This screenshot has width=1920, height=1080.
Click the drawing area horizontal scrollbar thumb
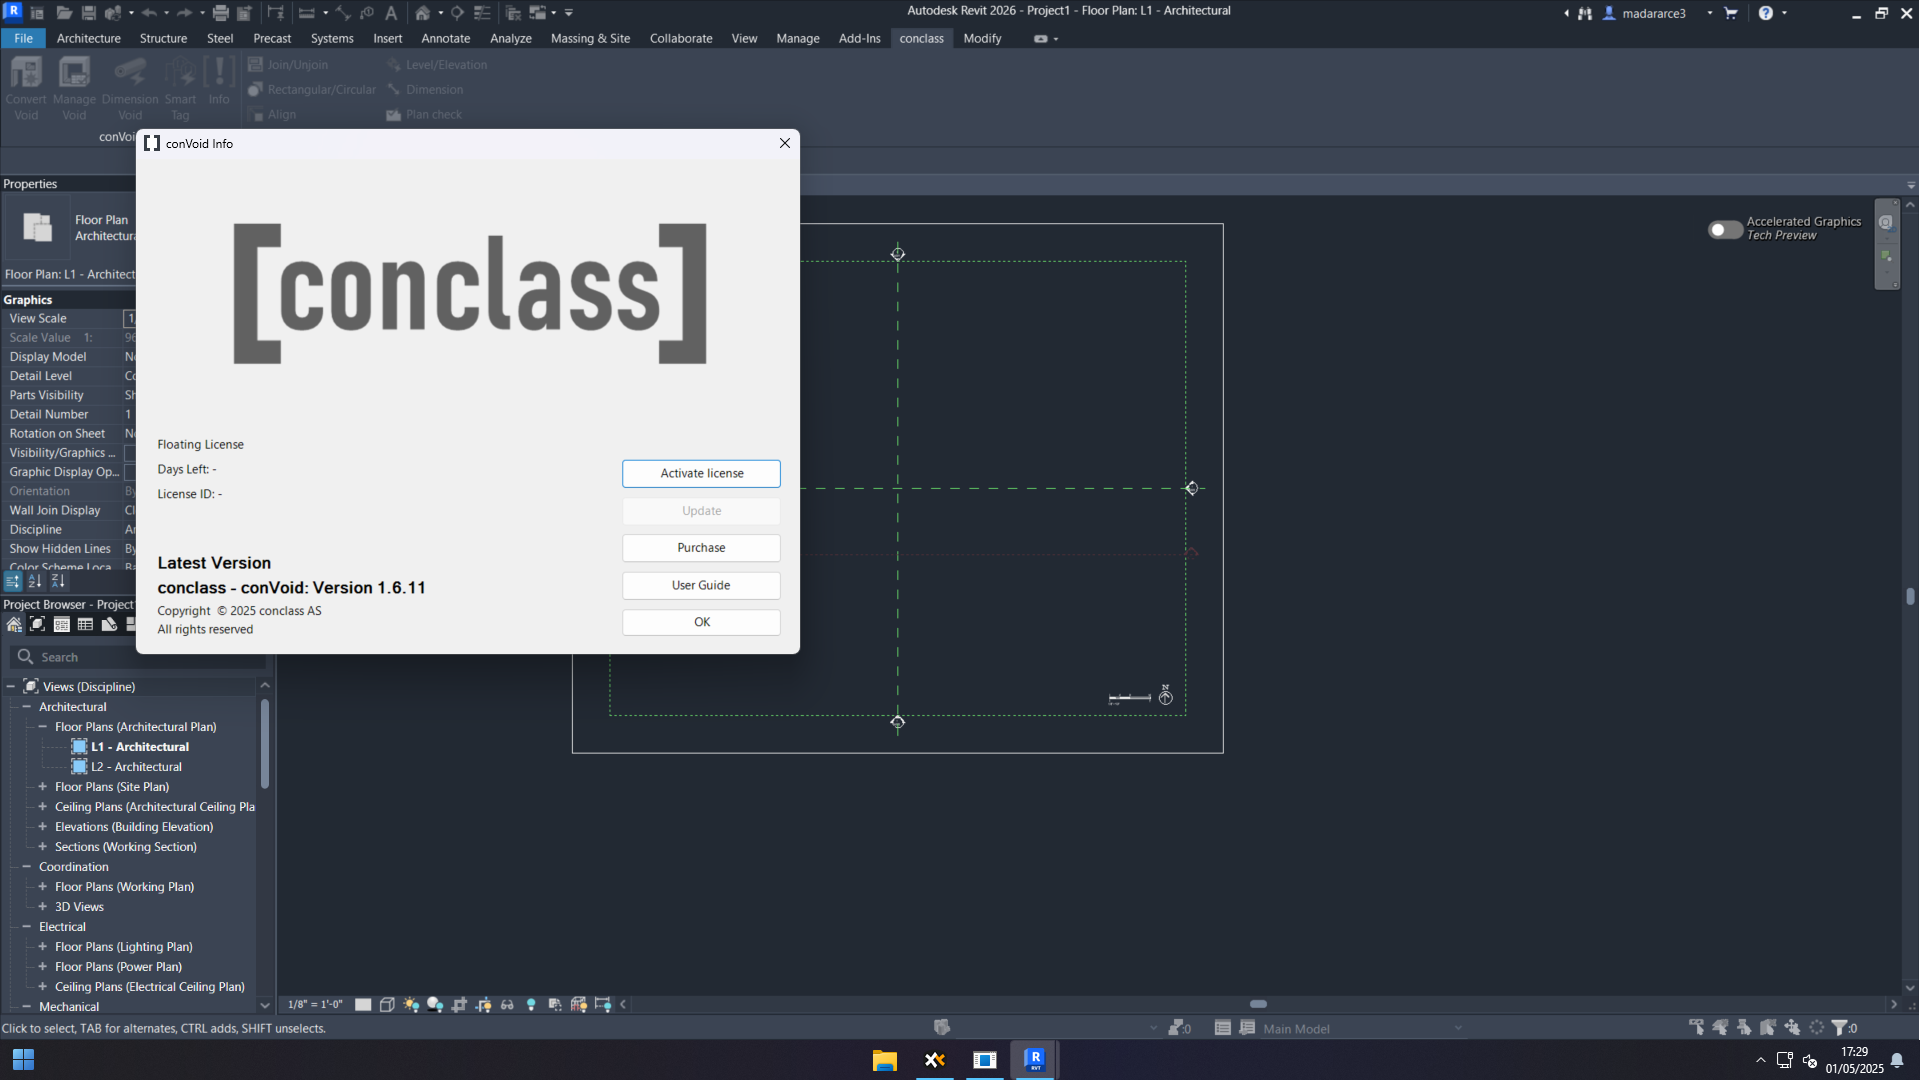point(1258,1004)
